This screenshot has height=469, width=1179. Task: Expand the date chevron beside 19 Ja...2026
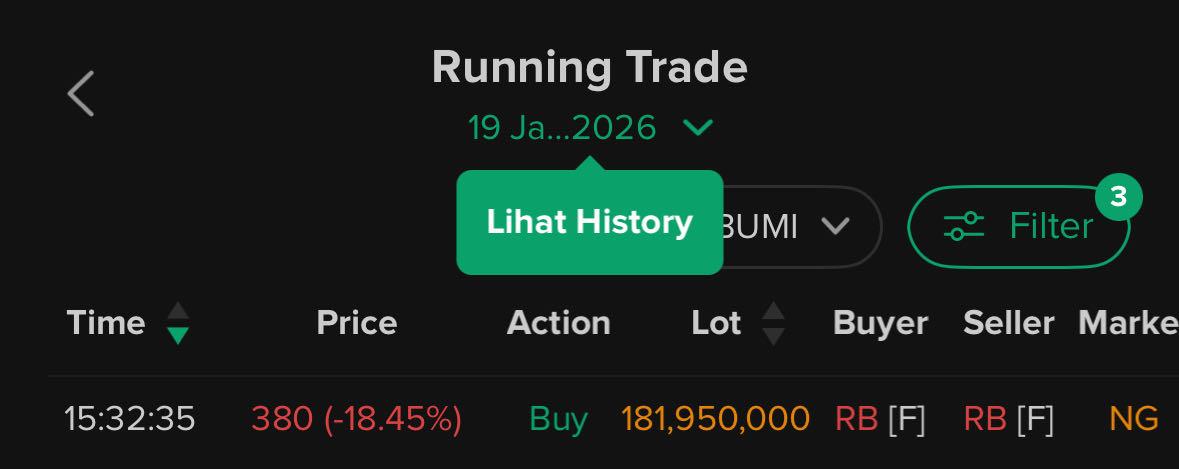point(697,127)
